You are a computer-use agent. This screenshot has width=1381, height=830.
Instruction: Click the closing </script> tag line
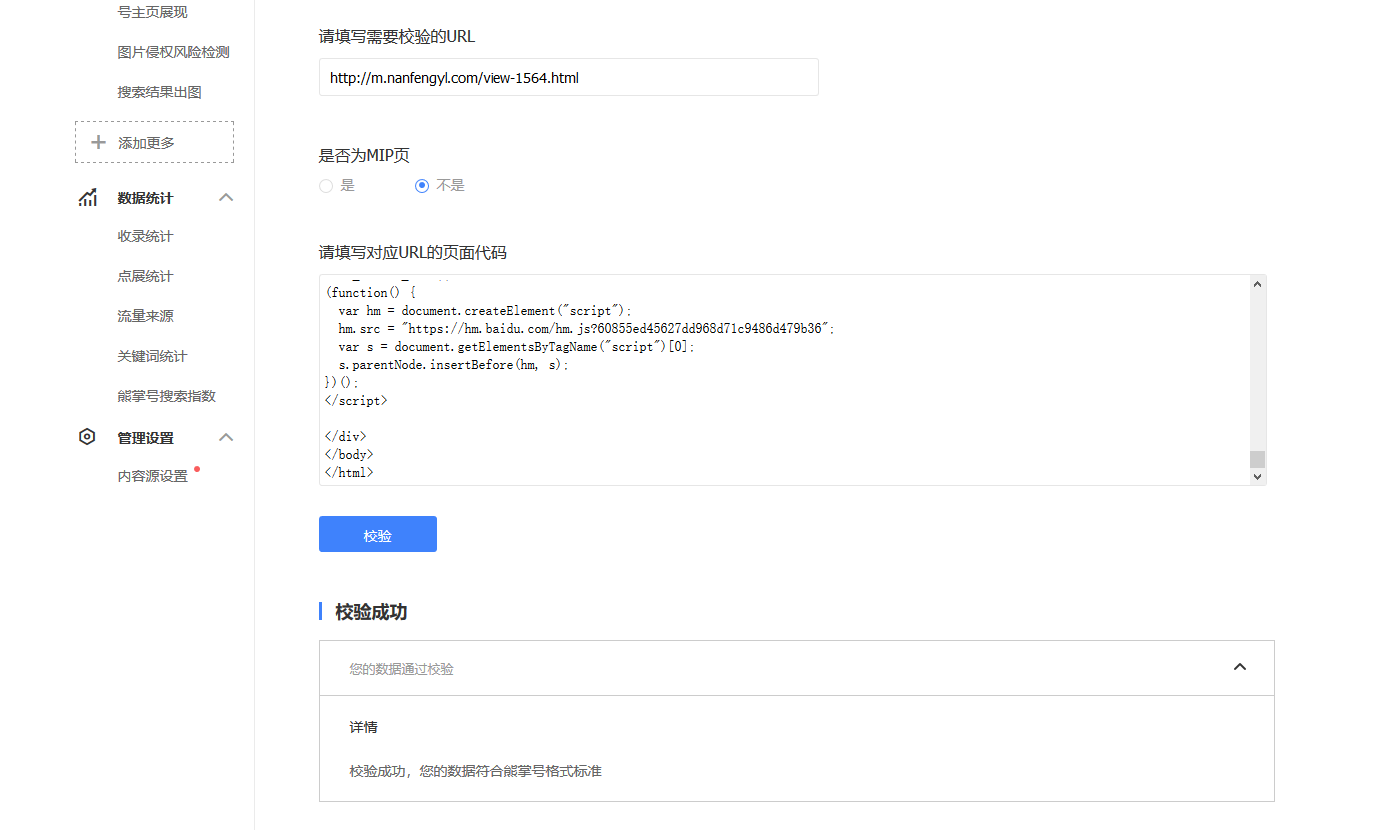356,400
